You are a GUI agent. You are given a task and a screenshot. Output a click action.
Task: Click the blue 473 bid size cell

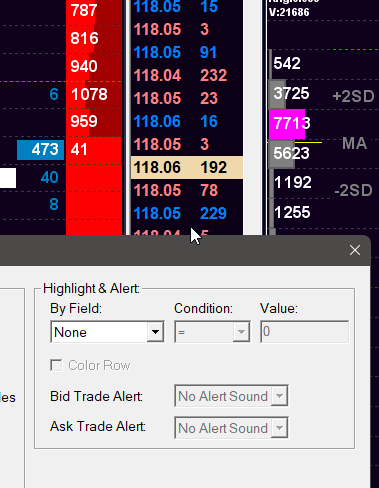coord(40,150)
